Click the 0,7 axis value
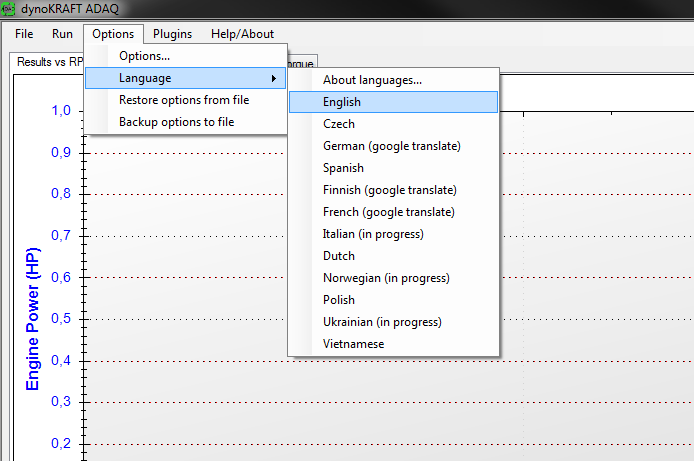The width and height of the screenshot is (694, 461). tap(61, 235)
